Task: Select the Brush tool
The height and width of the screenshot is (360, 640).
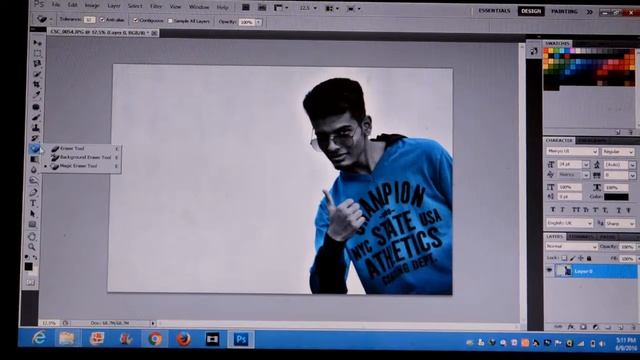Action: (x=36, y=118)
